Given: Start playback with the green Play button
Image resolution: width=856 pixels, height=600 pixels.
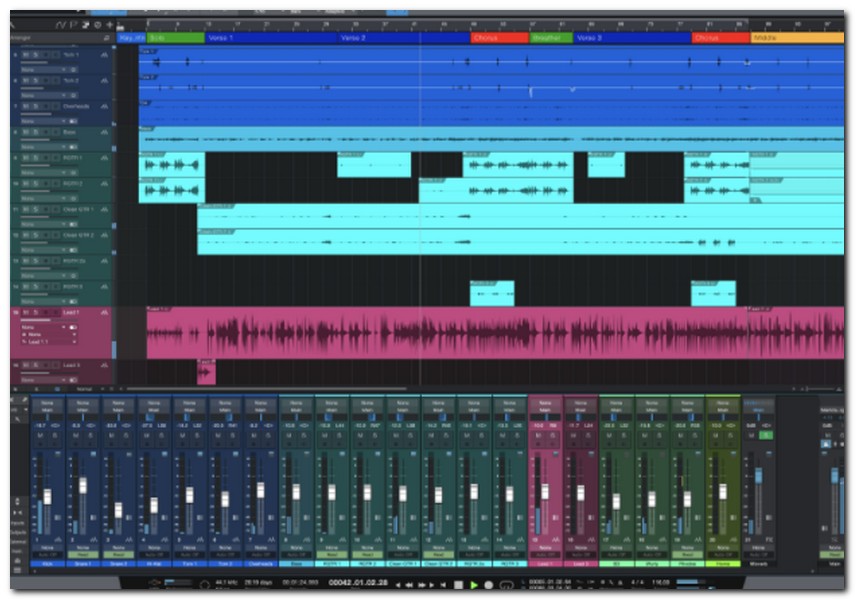Looking at the screenshot, I should click(474, 585).
